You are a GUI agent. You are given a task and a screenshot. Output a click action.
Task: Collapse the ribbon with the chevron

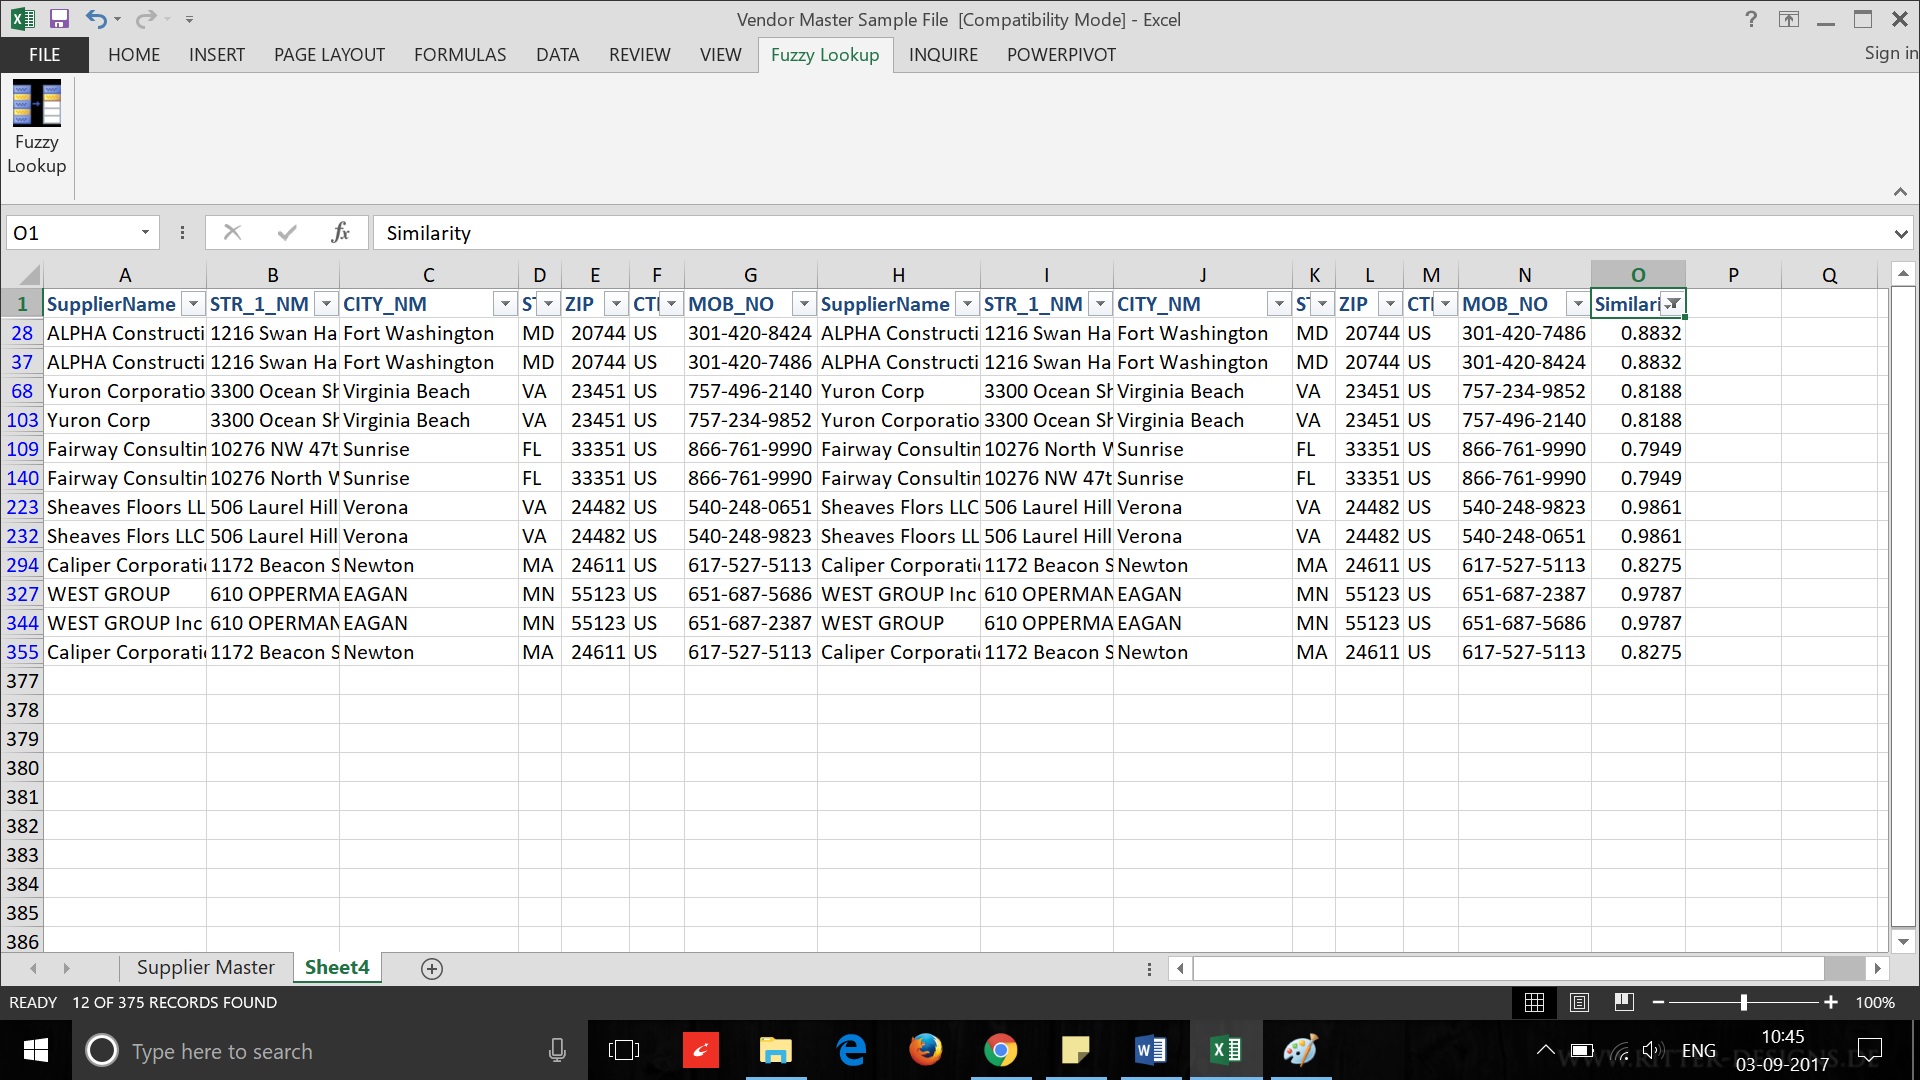1900,192
